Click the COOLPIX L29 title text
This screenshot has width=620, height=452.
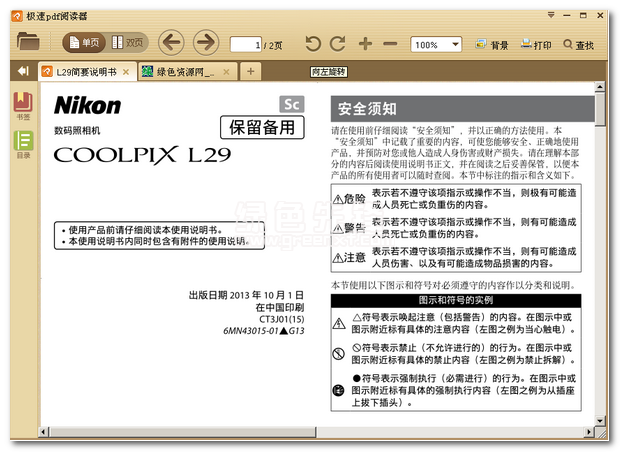(142, 155)
